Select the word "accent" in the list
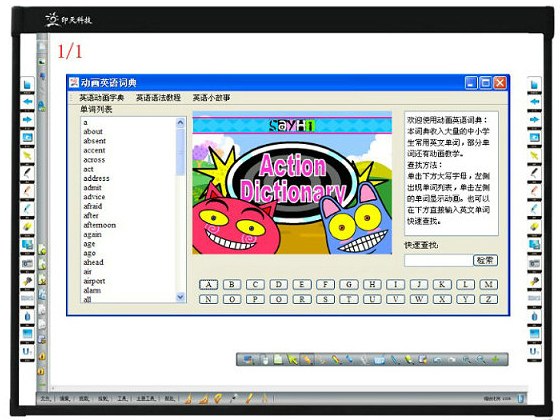The width and height of the screenshot is (560, 420). (94, 150)
